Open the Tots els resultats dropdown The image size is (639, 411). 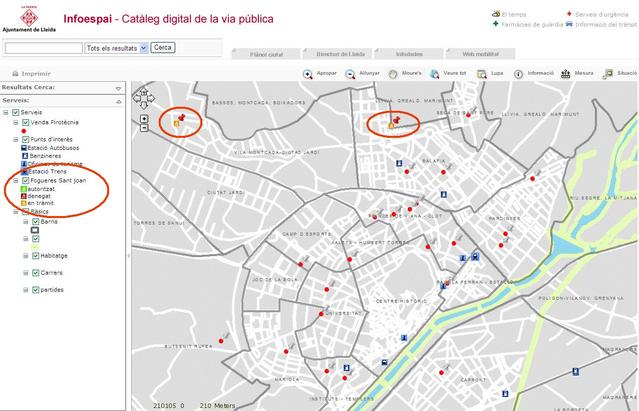coord(116,48)
